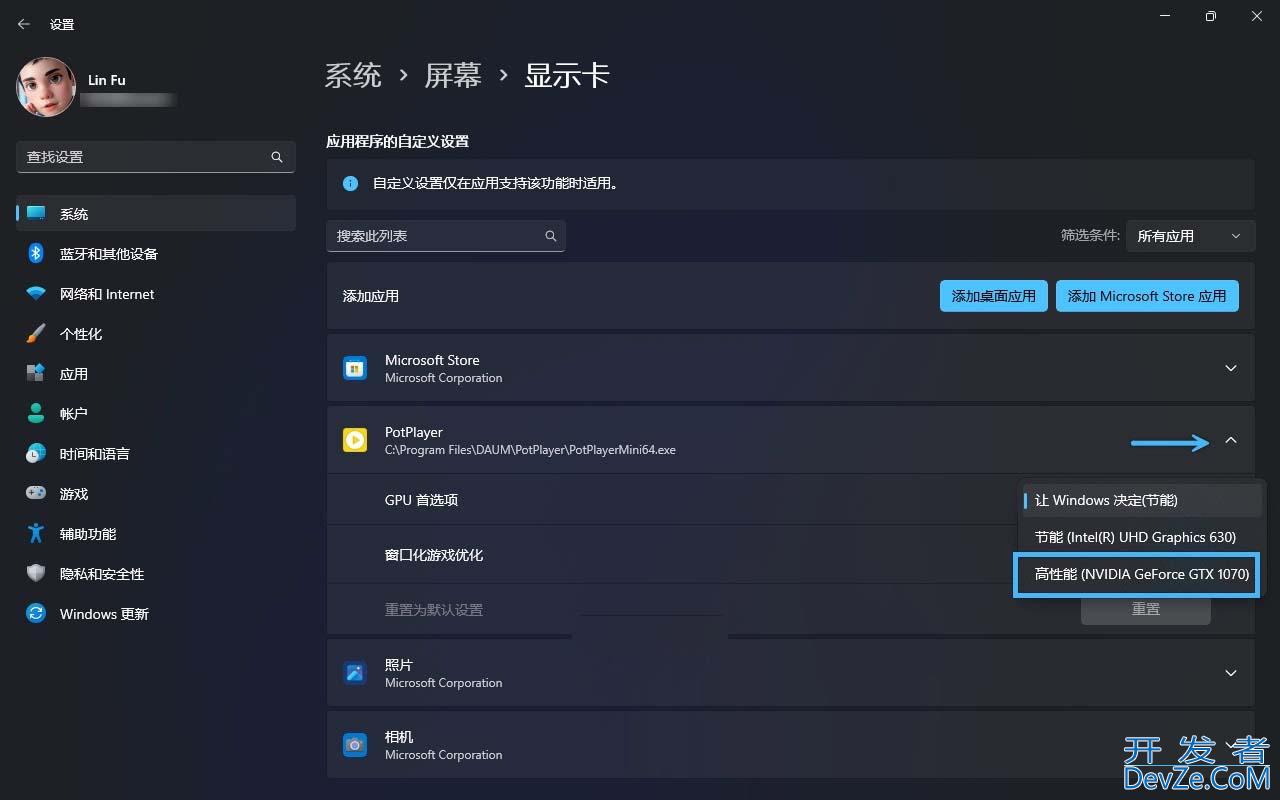Click the 相机 app icon
This screenshot has height=800, width=1280.
pyautogui.click(x=355, y=745)
